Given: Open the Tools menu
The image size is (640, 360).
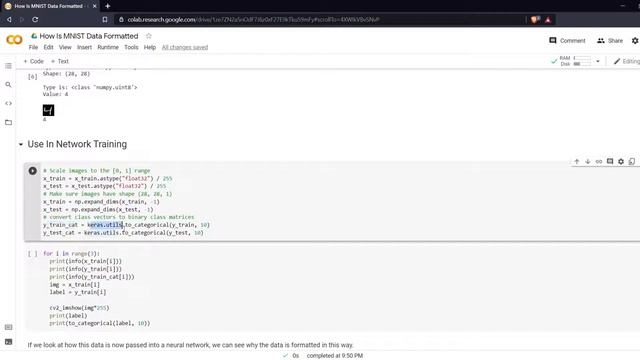Looking at the screenshot, I should (x=131, y=47).
